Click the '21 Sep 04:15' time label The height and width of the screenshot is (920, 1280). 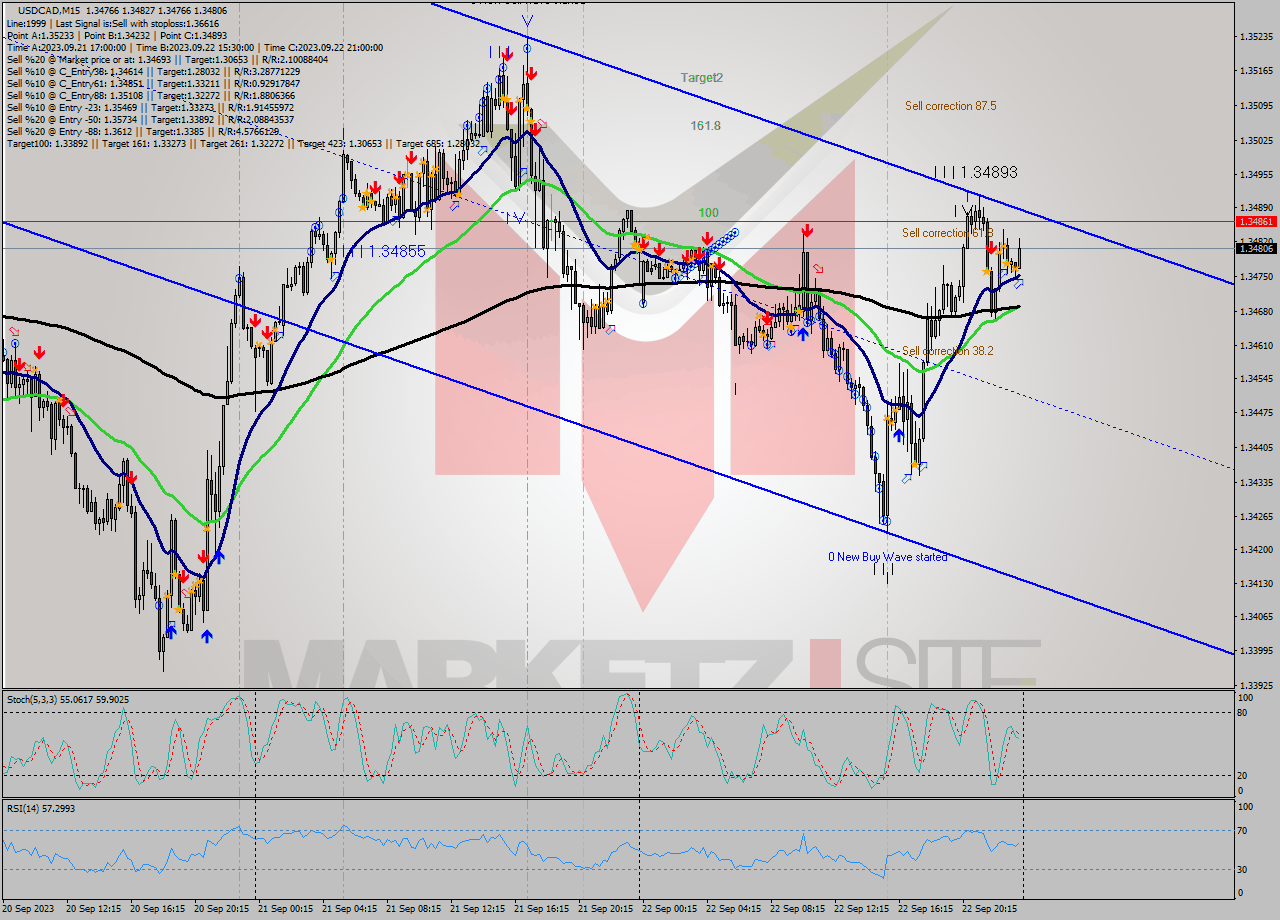pos(350,909)
